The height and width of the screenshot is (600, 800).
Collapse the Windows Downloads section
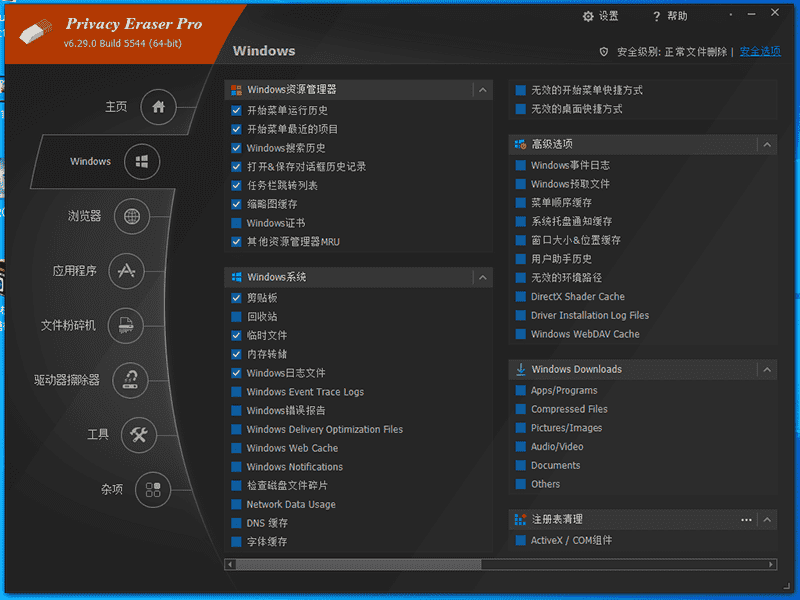pos(767,369)
